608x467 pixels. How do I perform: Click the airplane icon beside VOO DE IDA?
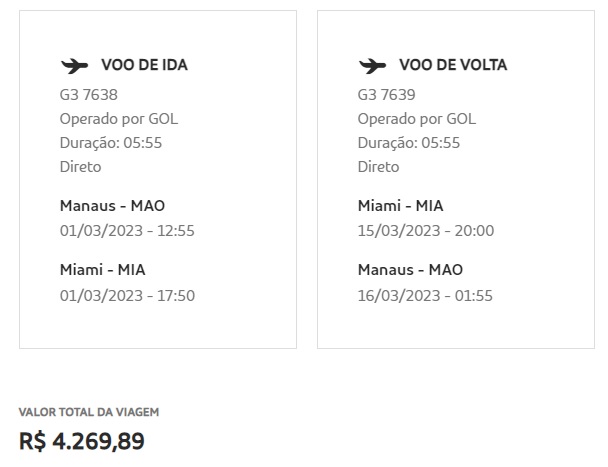(74, 66)
